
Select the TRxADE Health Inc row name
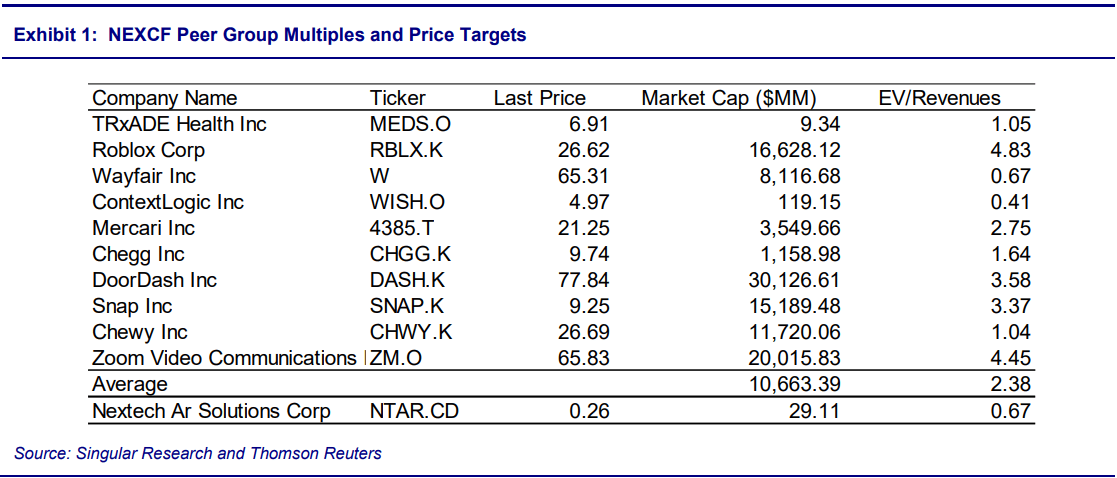(180, 124)
